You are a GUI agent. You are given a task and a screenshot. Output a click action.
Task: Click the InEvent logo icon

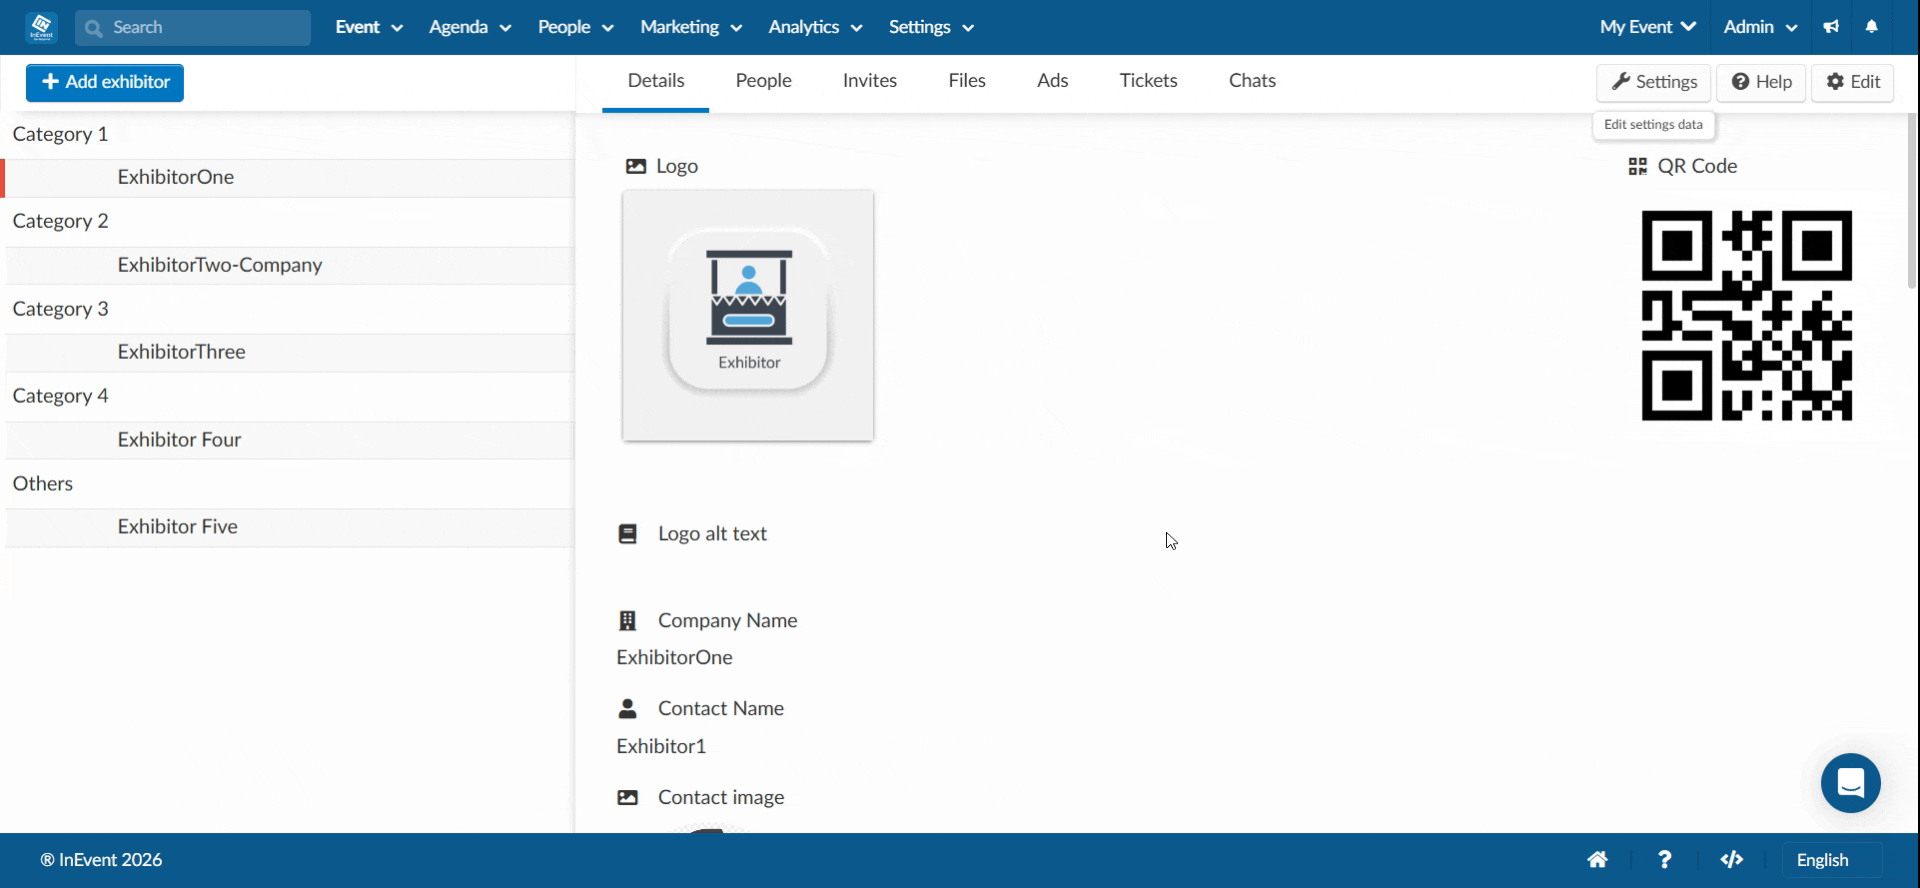(42, 27)
